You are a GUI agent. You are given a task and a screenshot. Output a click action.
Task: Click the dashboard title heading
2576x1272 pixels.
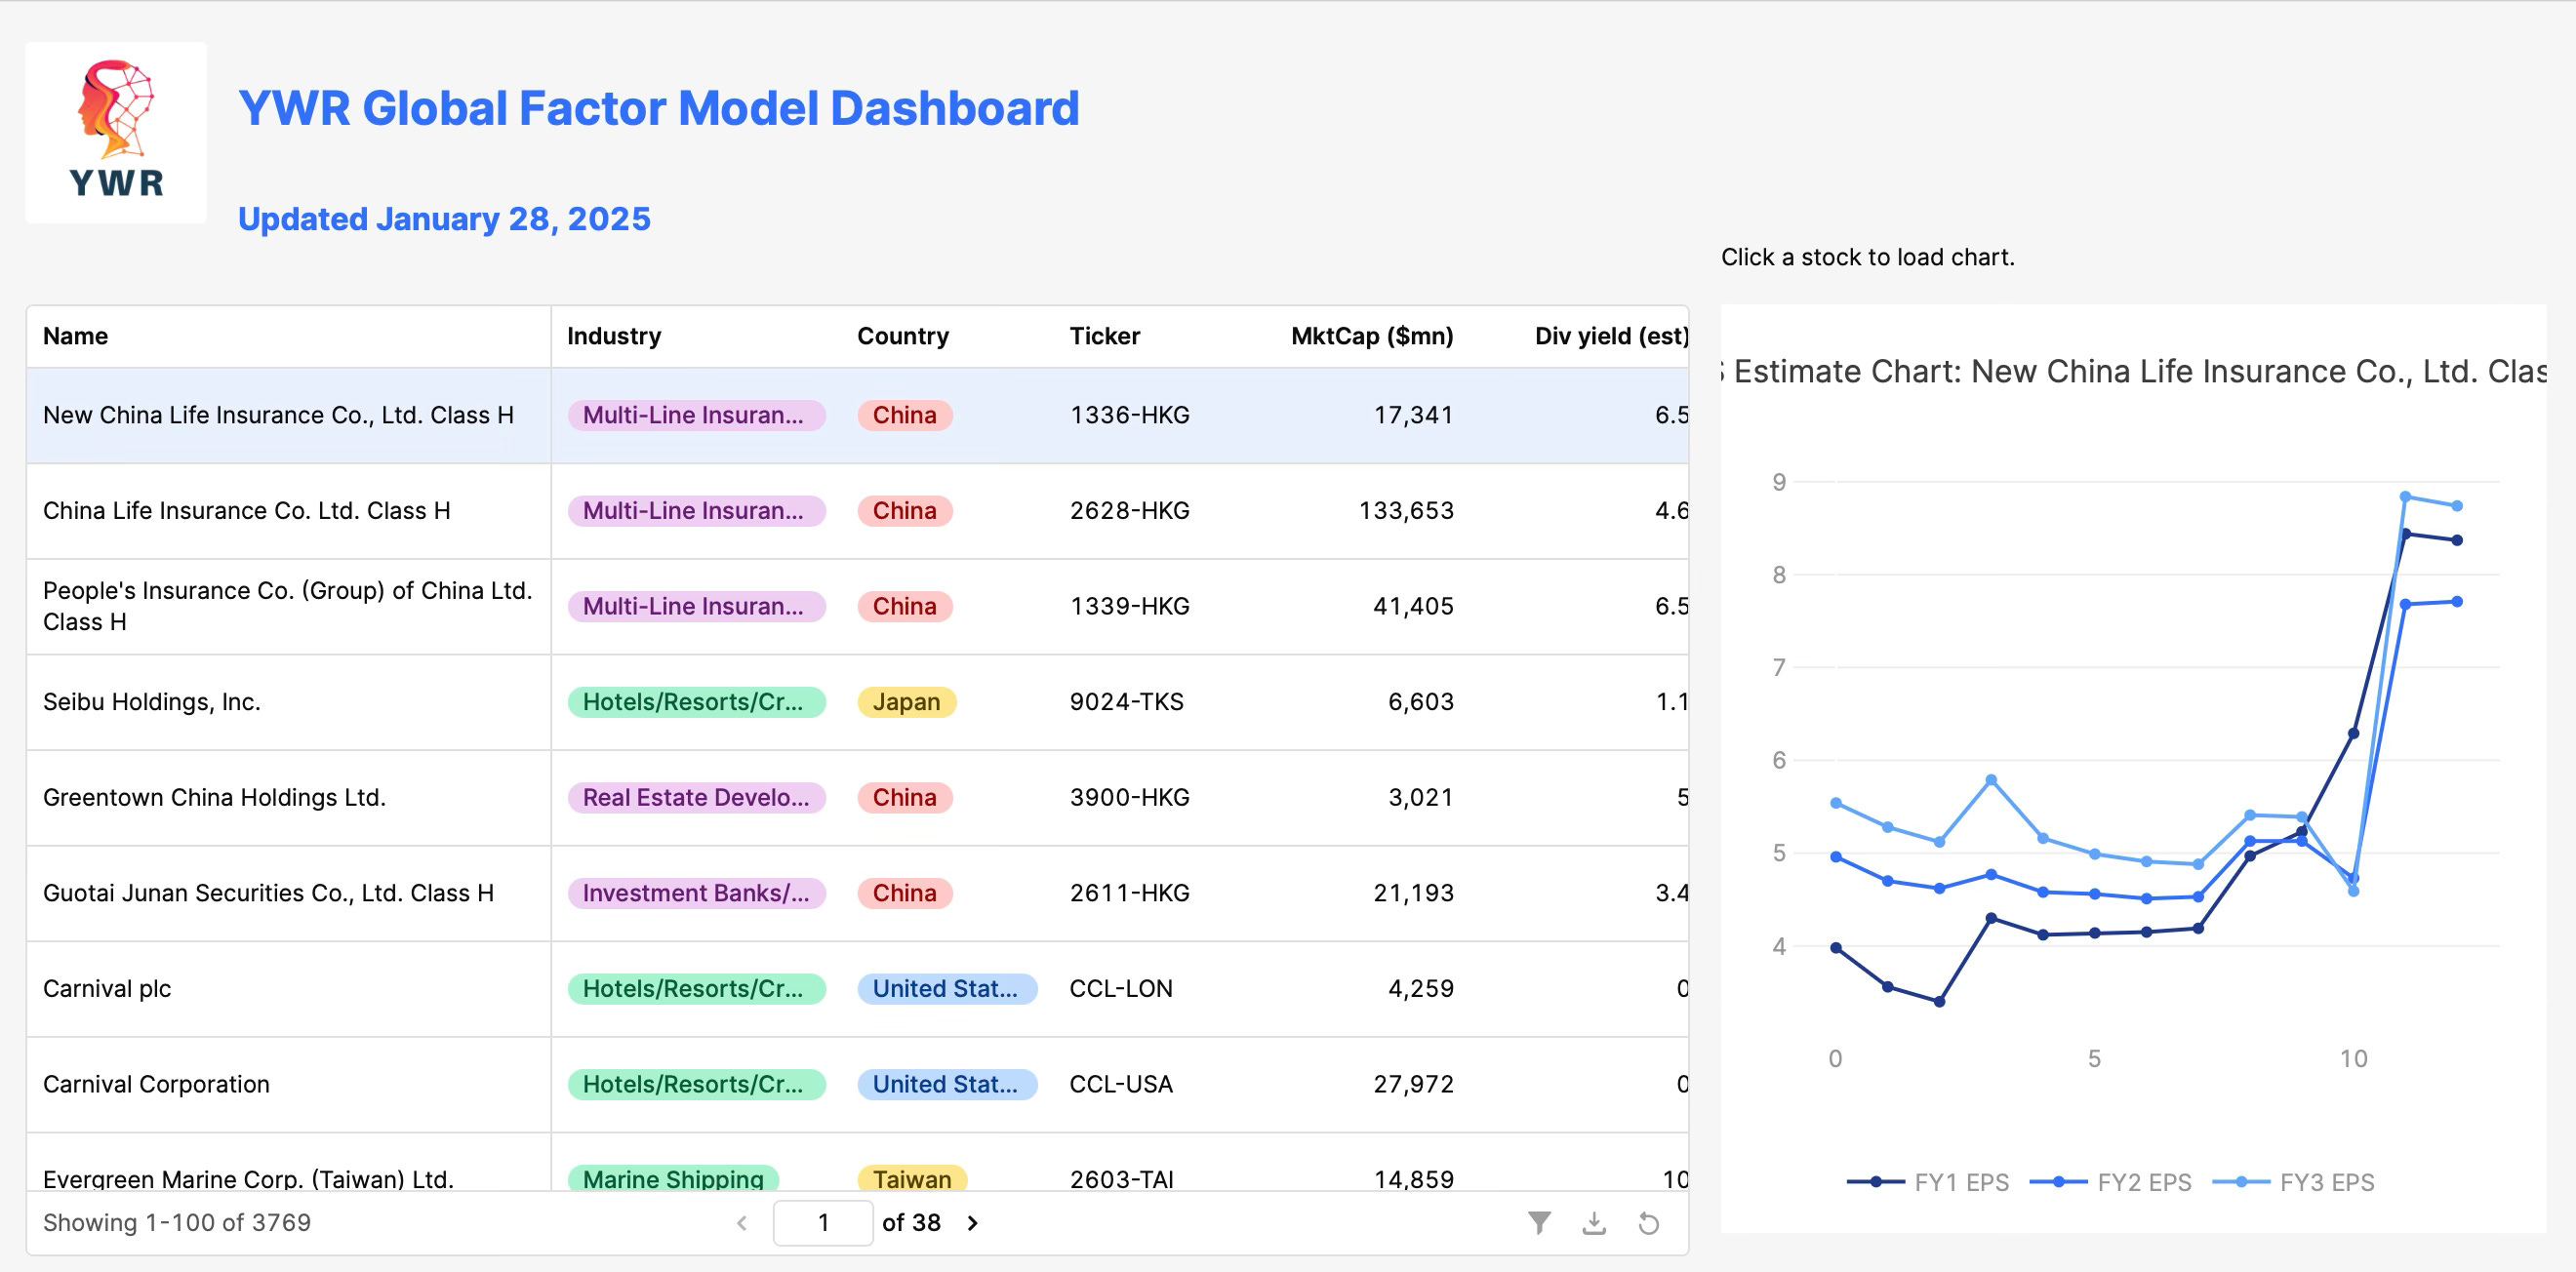point(658,108)
